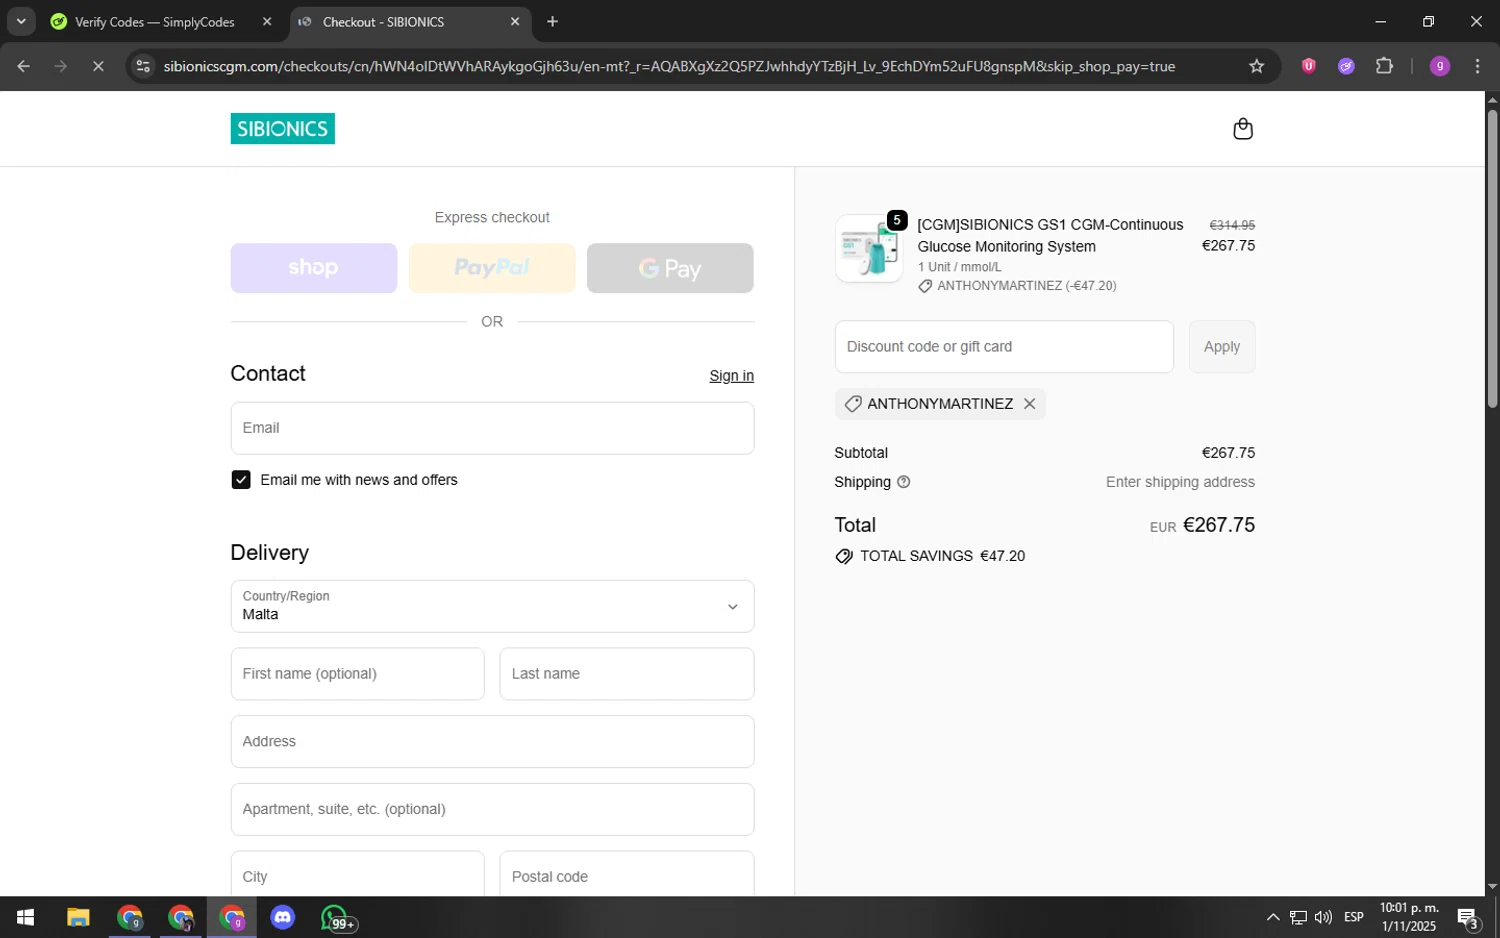Open the Windows Start menu
The image size is (1500, 938).
click(x=25, y=917)
